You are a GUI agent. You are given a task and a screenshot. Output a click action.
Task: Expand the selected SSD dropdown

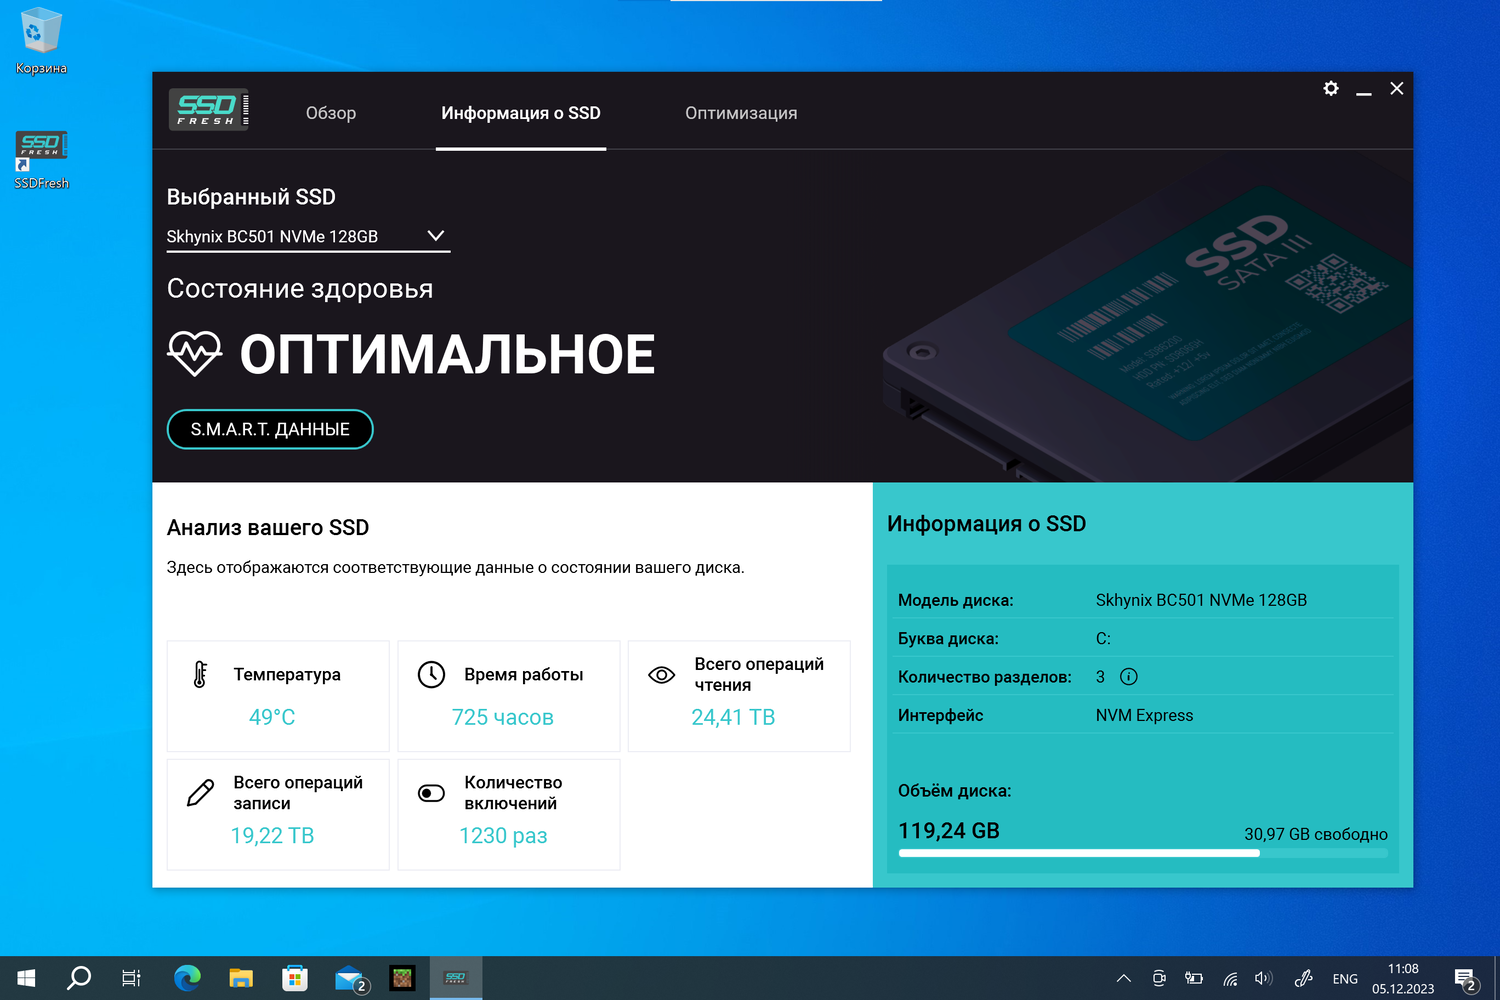pyautogui.click(x=308, y=237)
